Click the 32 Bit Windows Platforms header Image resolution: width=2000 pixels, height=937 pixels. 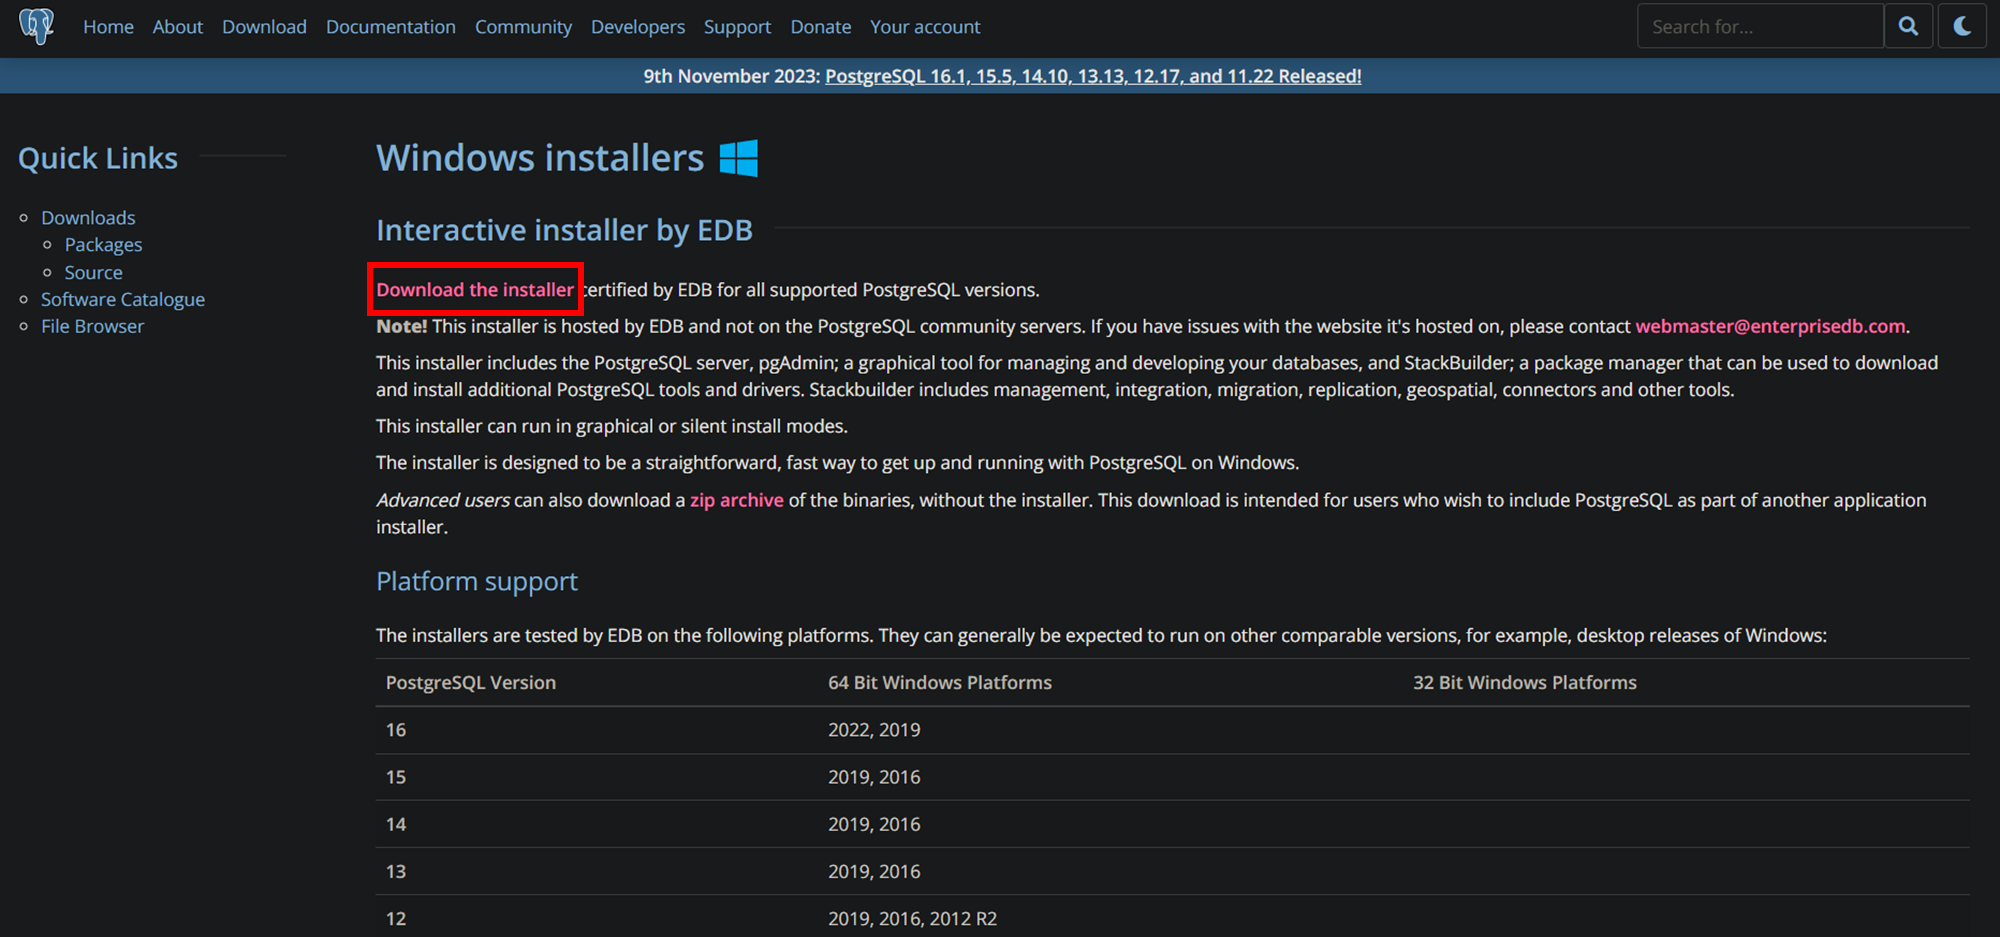point(1525,682)
